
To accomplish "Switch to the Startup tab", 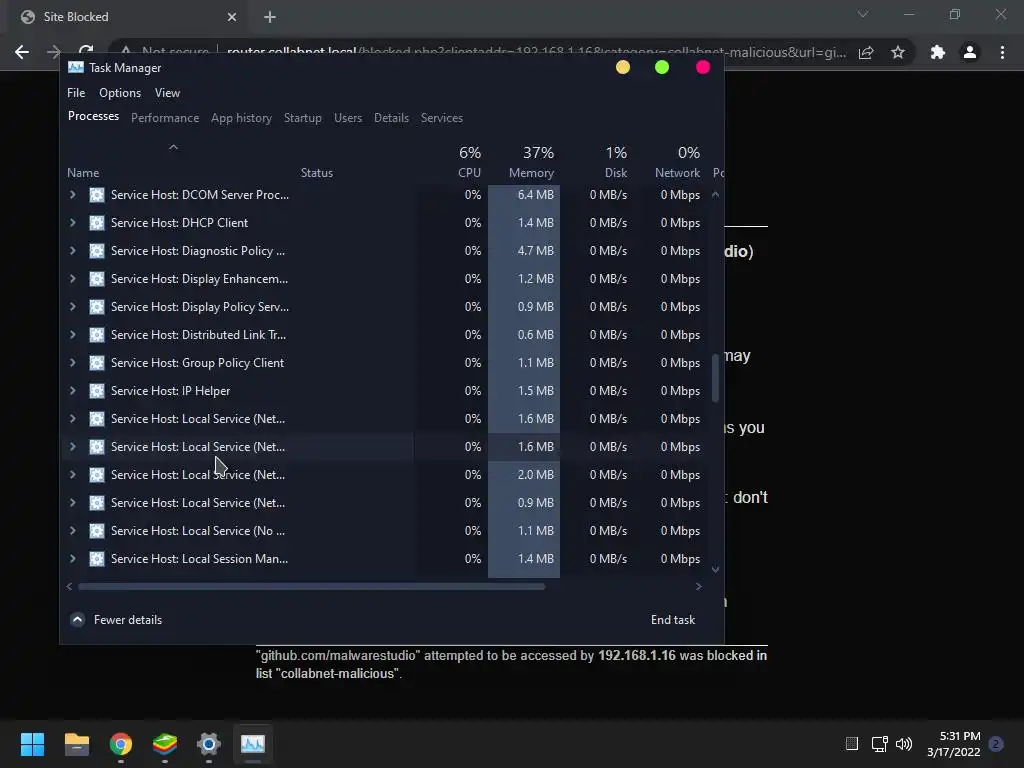I will tap(302, 118).
